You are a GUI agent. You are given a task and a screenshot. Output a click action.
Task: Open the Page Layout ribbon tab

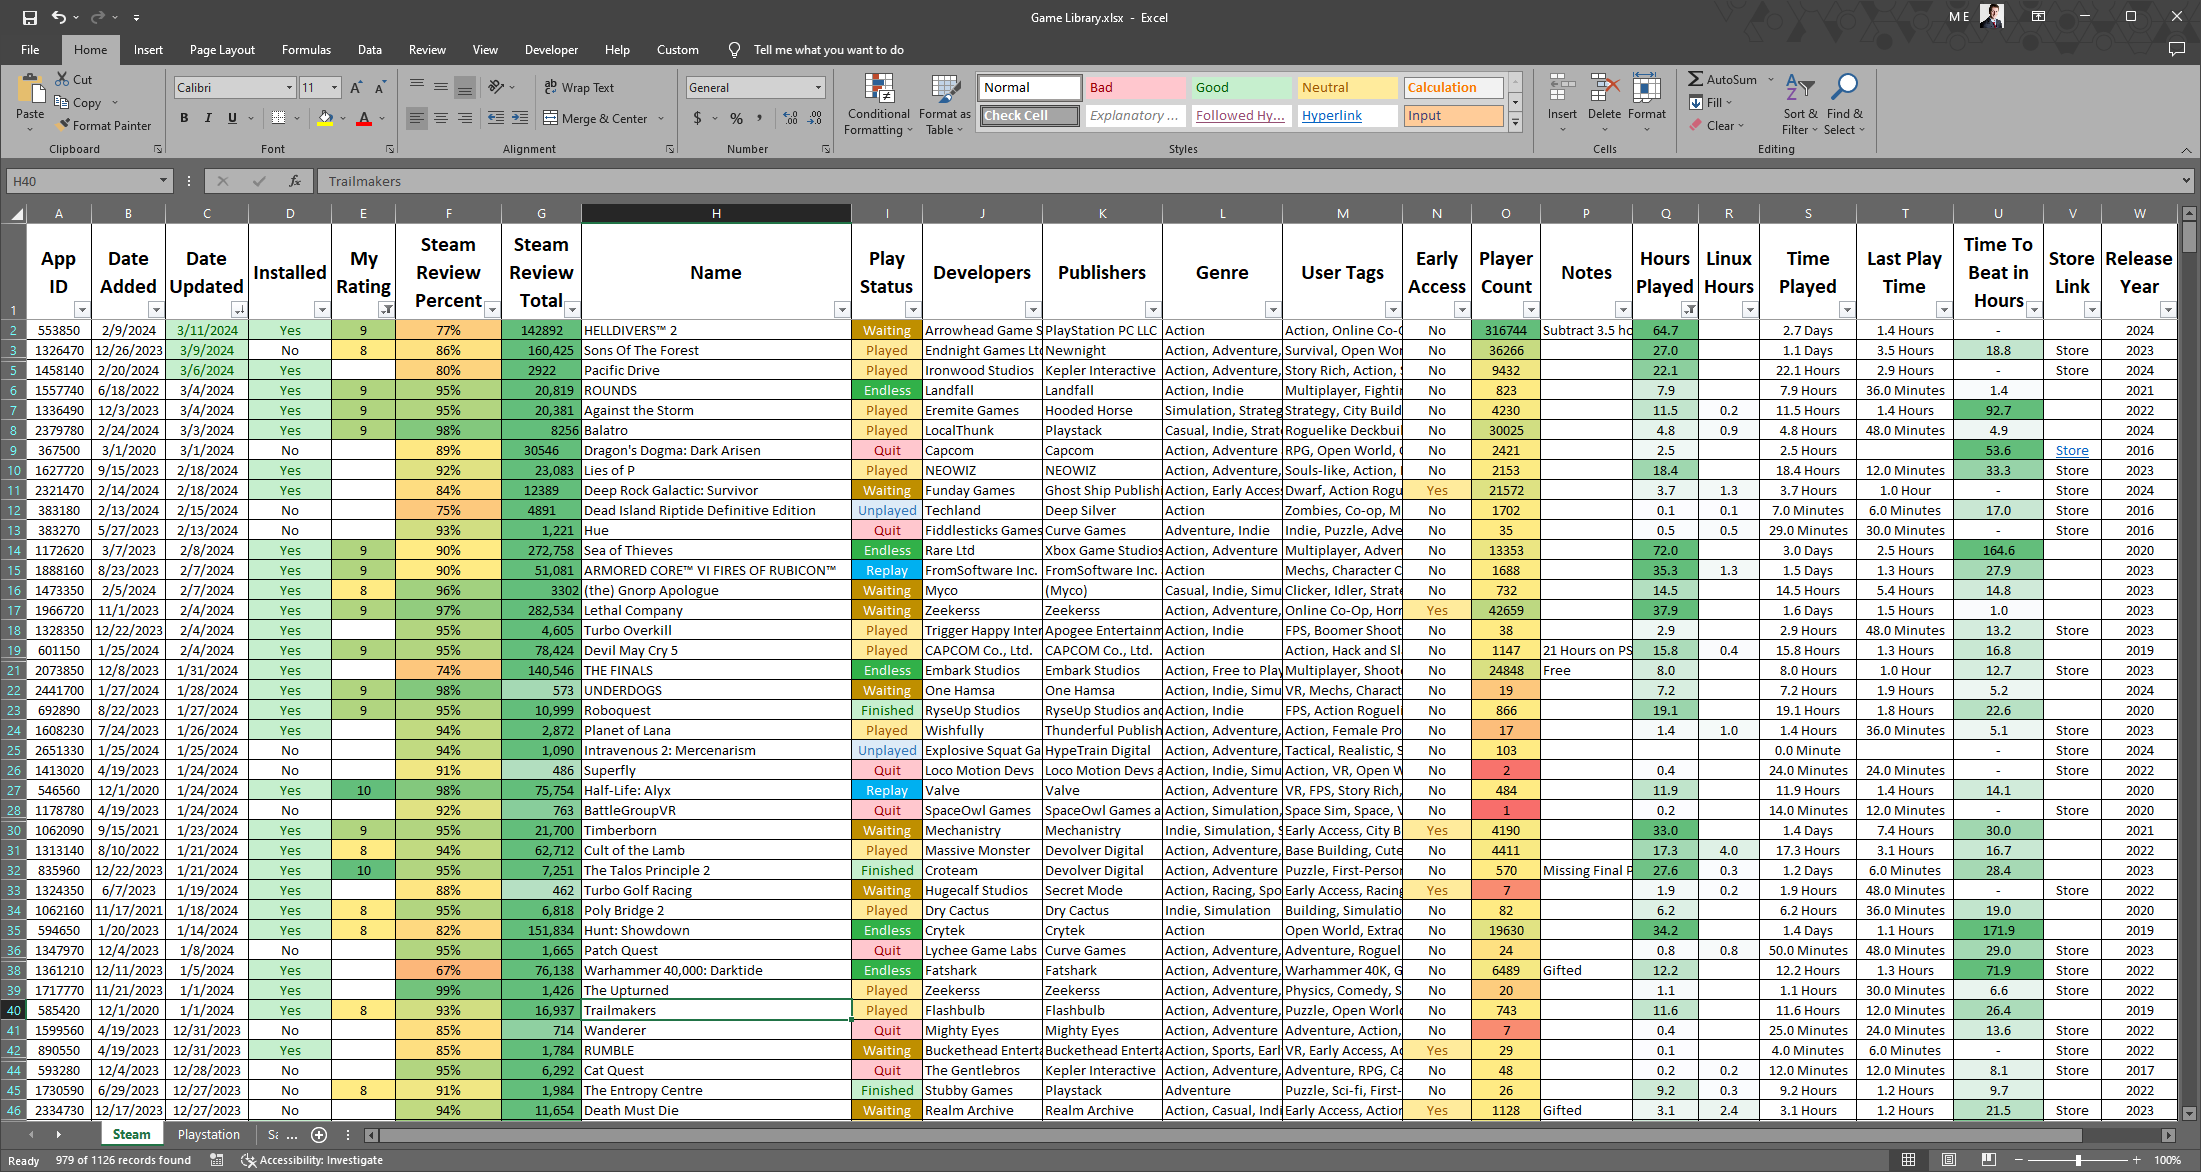(222, 50)
